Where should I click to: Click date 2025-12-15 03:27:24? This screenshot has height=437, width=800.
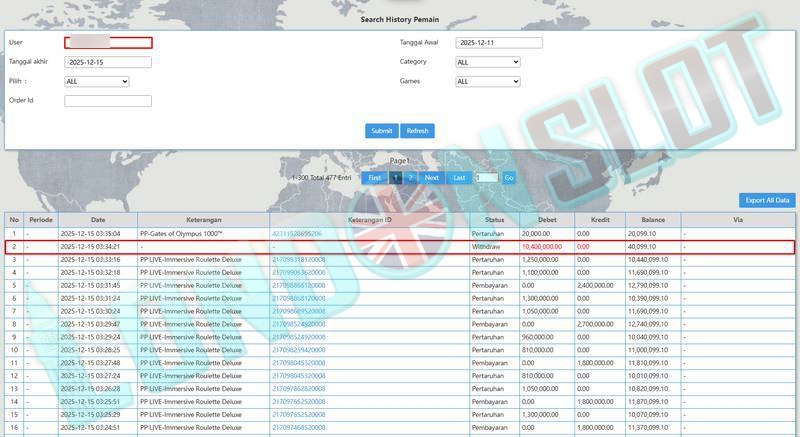click(90, 376)
